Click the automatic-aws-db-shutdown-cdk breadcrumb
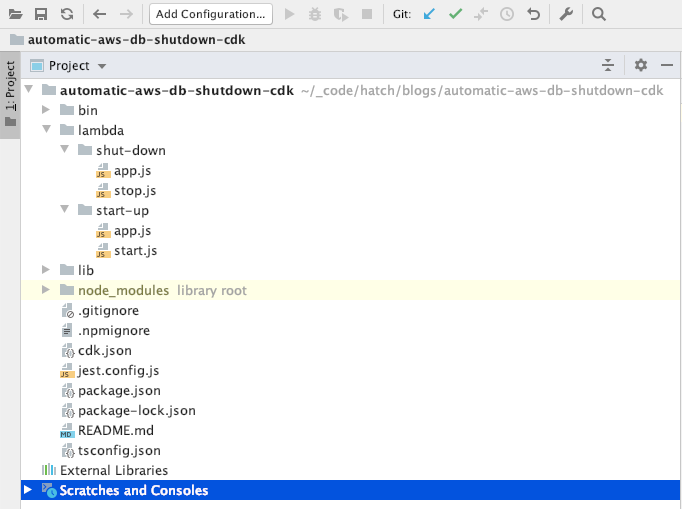This screenshot has width=682, height=509. [x=127, y=40]
